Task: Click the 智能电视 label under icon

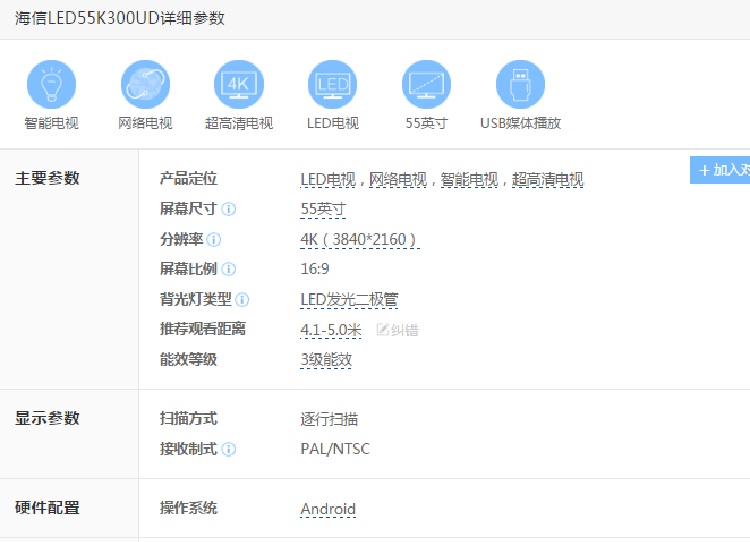Action: 51,123
